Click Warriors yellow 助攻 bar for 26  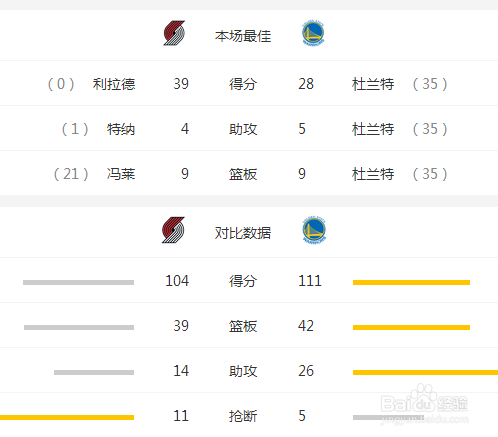tap(425, 372)
